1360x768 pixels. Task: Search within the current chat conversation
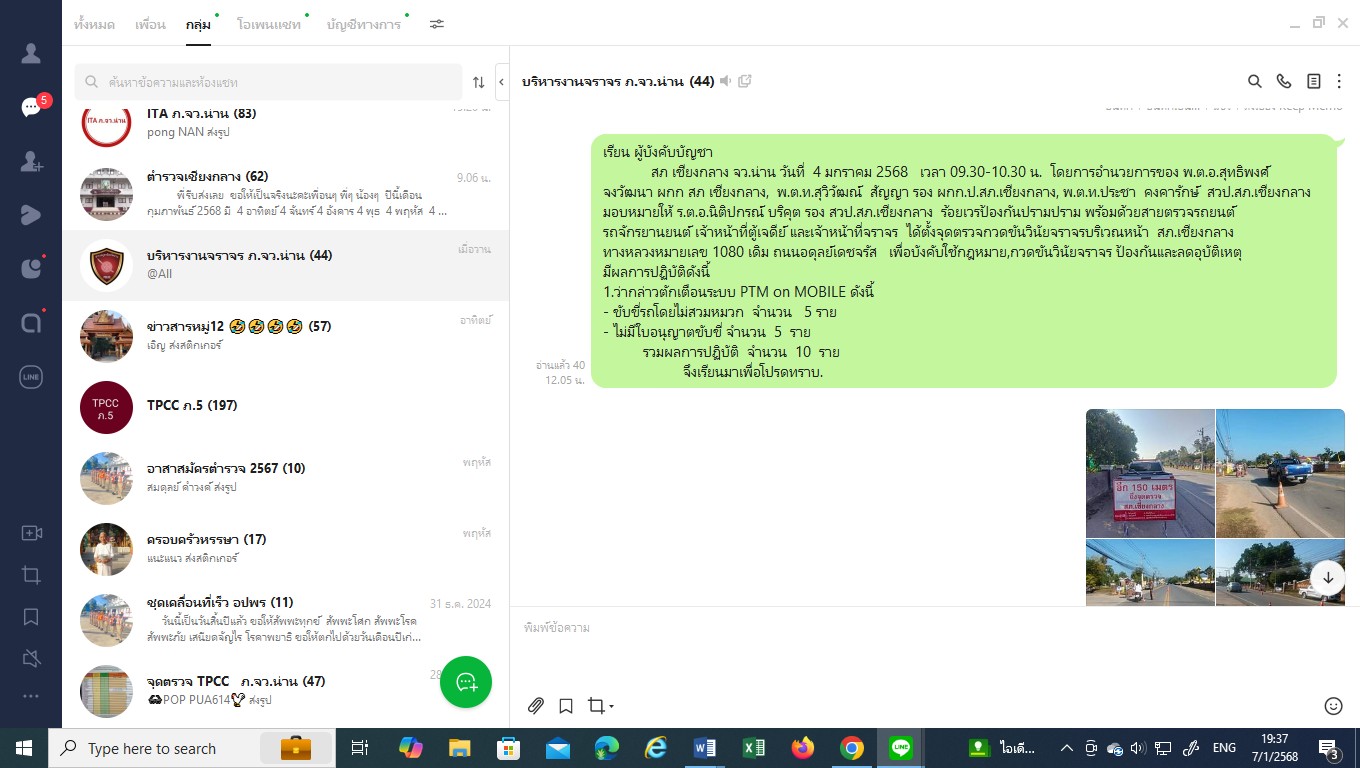tap(1254, 81)
